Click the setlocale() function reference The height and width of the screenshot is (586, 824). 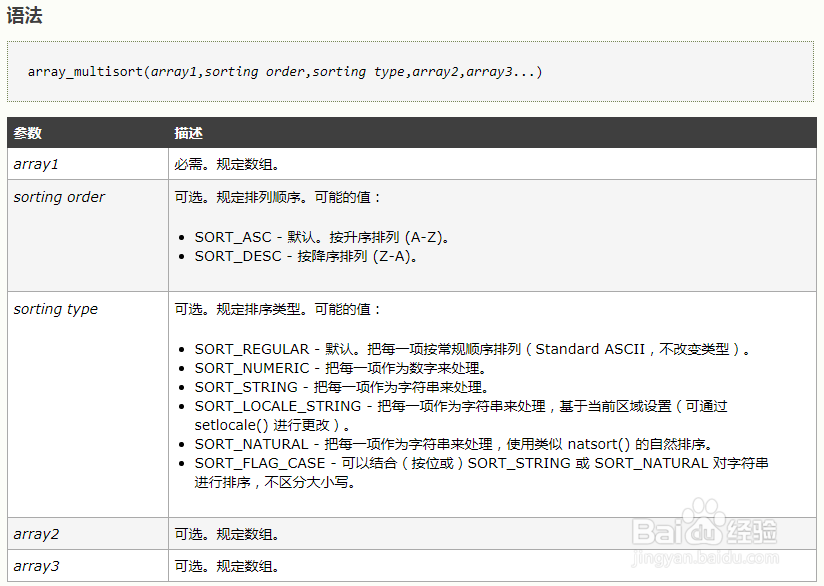click(x=223, y=425)
